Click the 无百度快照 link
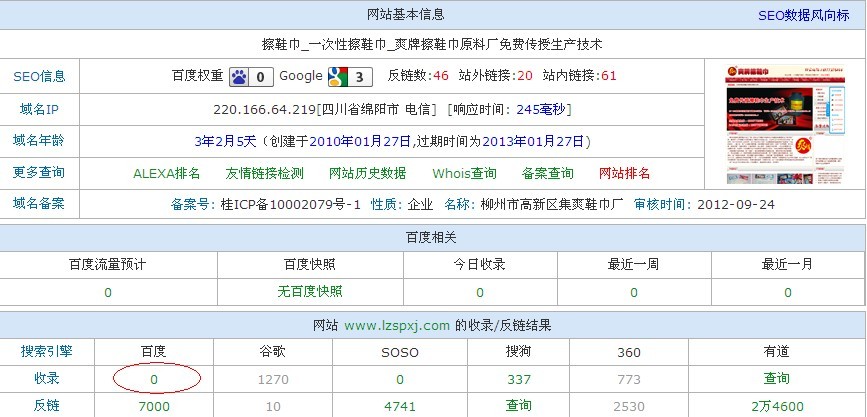 tap(310, 291)
